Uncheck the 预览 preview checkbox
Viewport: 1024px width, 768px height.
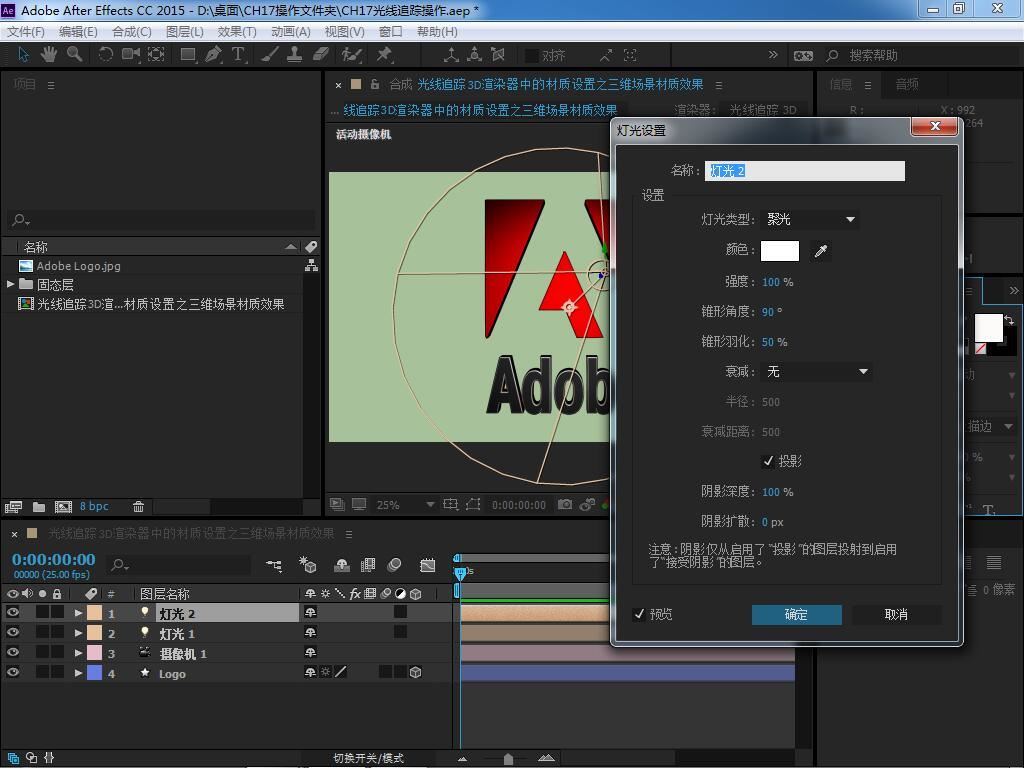click(639, 615)
